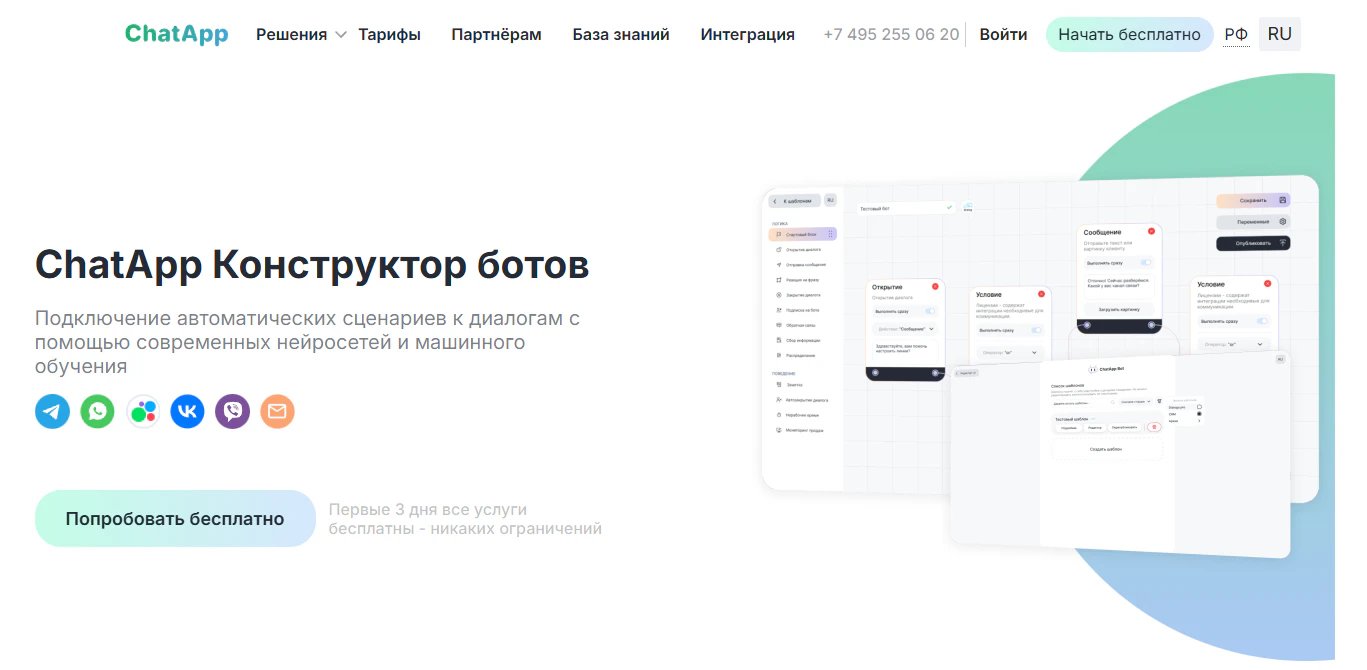The image size is (1367, 670).
Task: Expand the Решения dropdown menu
Action: [x=300, y=34]
